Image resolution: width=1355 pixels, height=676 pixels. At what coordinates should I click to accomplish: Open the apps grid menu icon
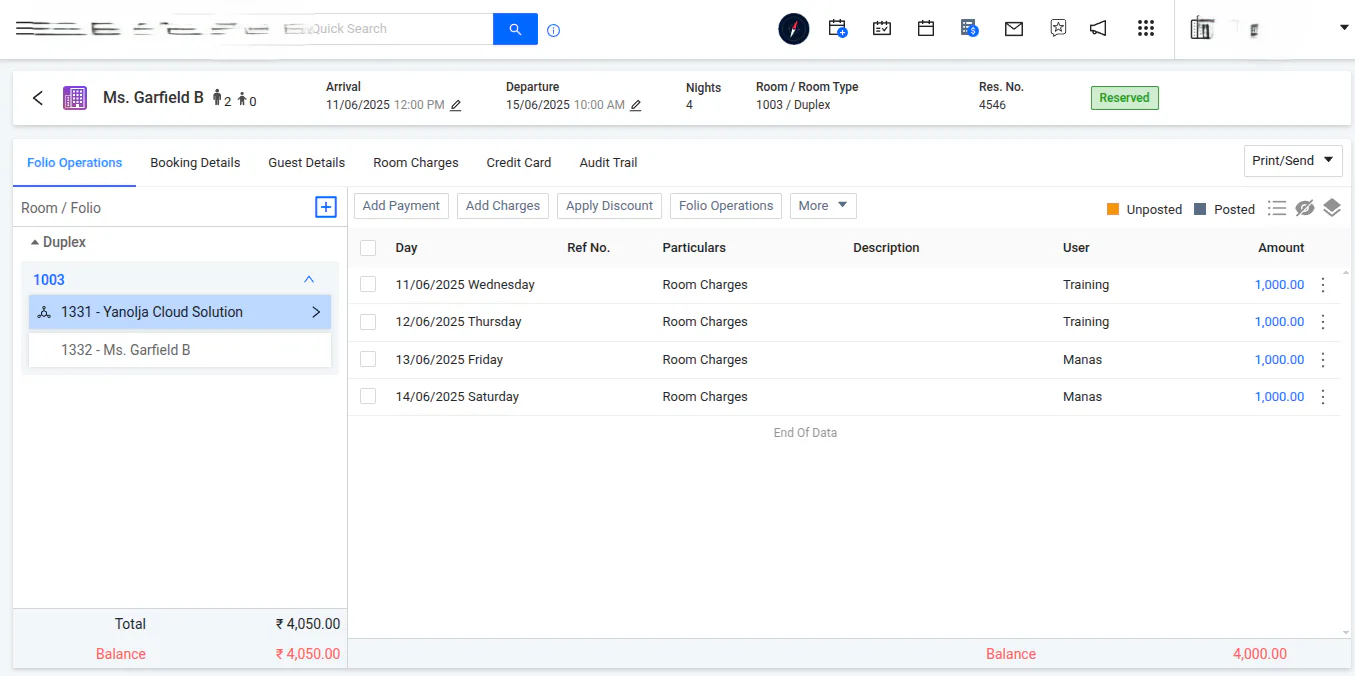pyautogui.click(x=1146, y=29)
